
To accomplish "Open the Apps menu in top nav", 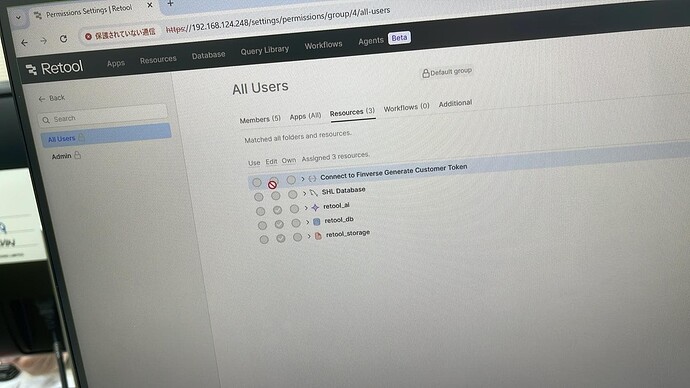I will point(116,63).
